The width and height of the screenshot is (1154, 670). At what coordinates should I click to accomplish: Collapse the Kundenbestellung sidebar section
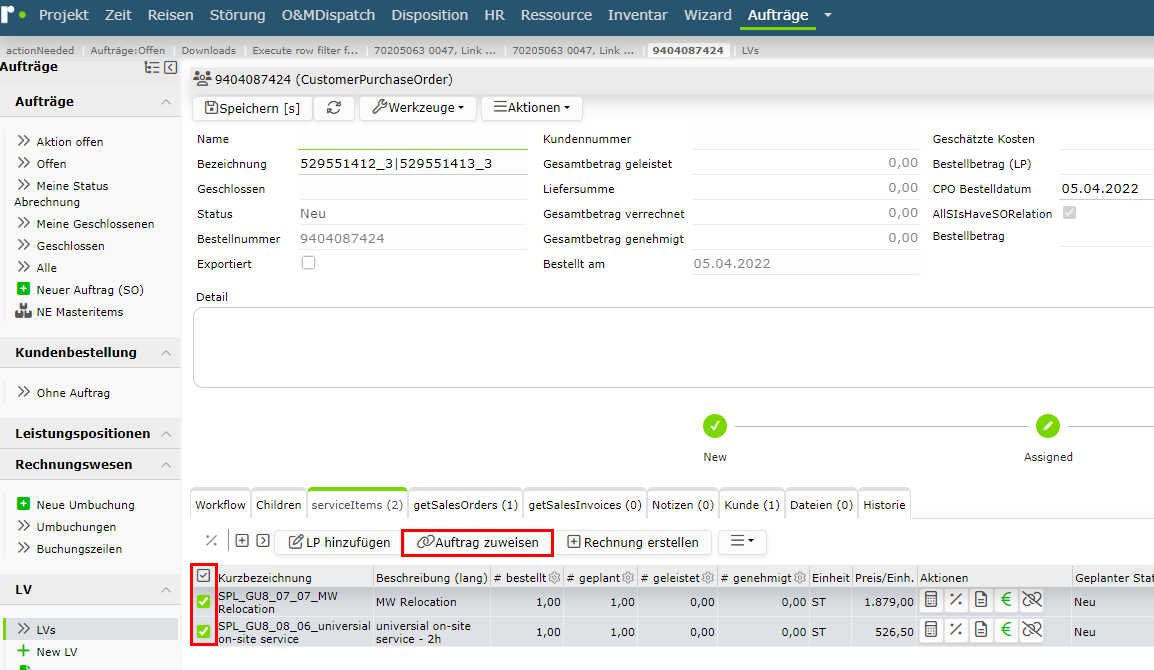point(166,353)
